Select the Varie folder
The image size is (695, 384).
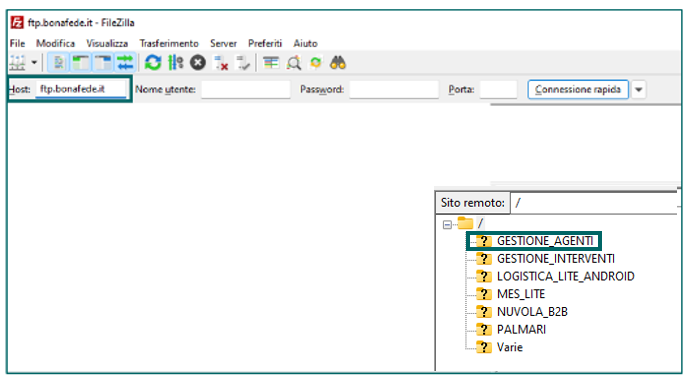pyautogui.click(x=499, y=347)
